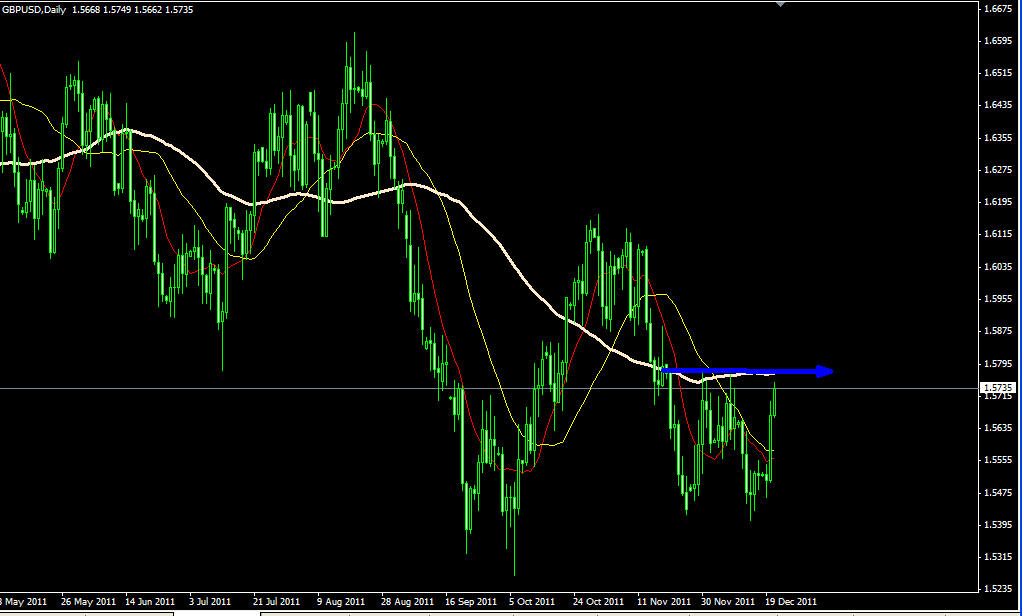
Task: Click the chart shift triangle marker at top
Action: pos(781,3)
